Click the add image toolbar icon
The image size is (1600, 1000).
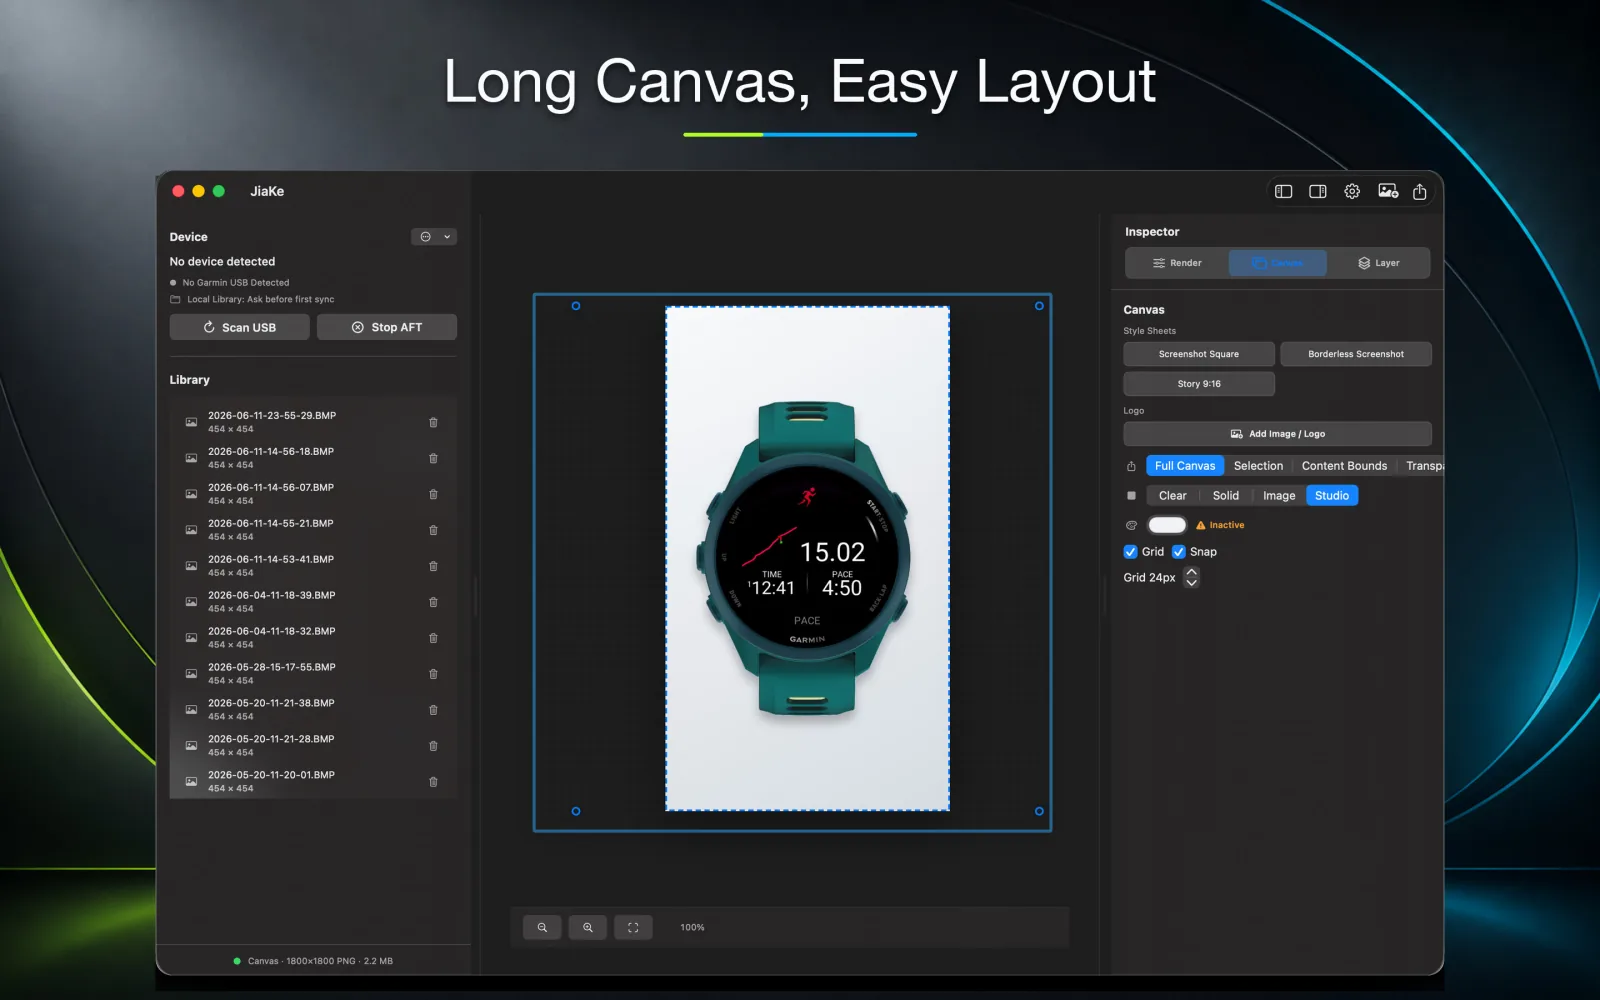(1388, 191)
